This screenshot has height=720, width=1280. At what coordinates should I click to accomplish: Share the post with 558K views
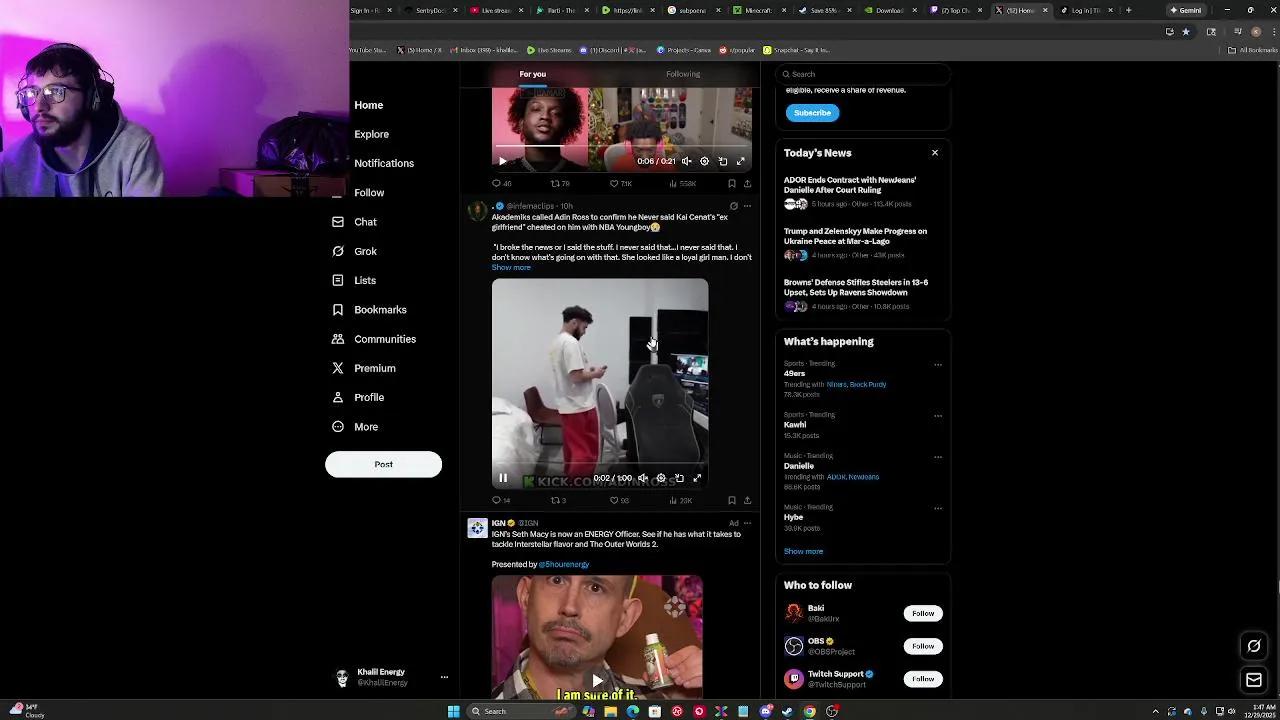pyautogui.click(x=747, y=184)
